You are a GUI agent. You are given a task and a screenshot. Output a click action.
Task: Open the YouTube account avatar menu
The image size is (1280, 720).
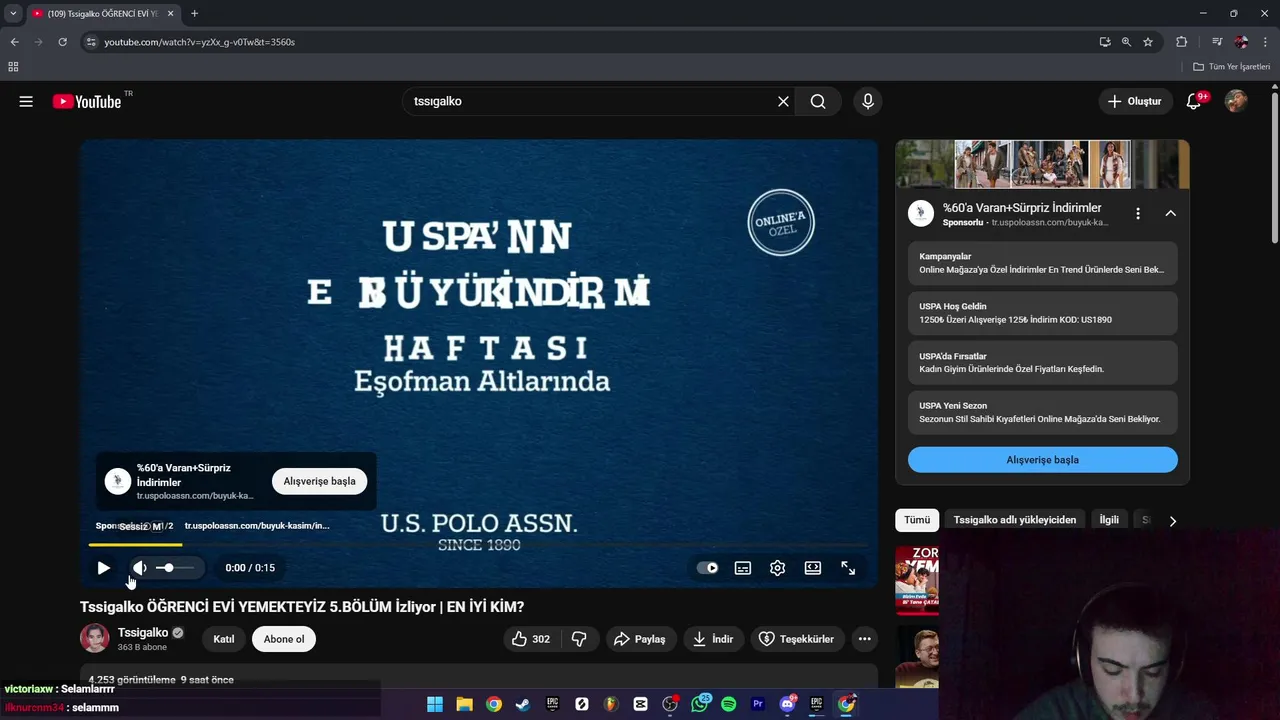point(1236,101)
